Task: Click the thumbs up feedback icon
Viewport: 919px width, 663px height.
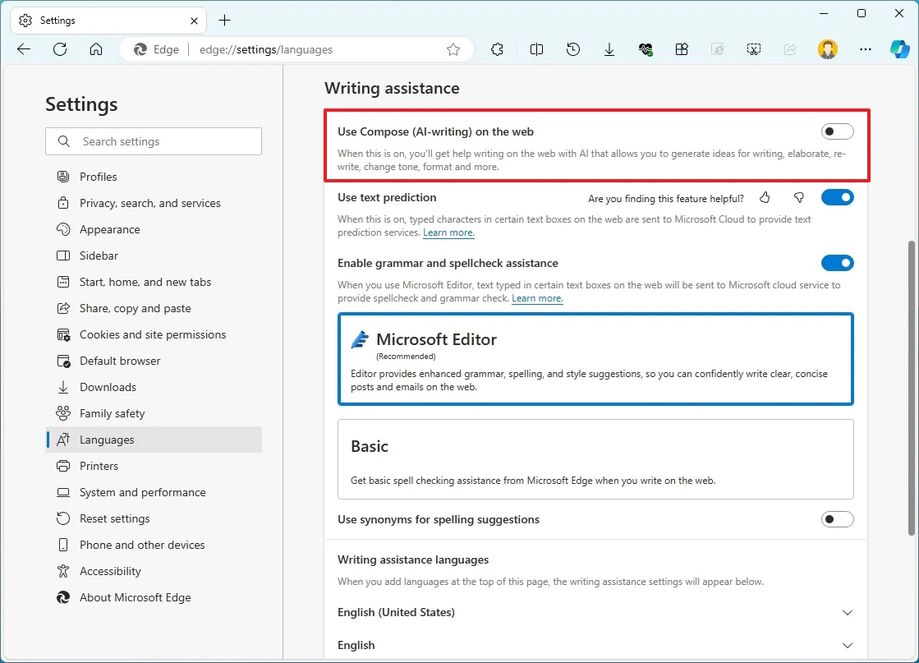Action: point(765,198)
